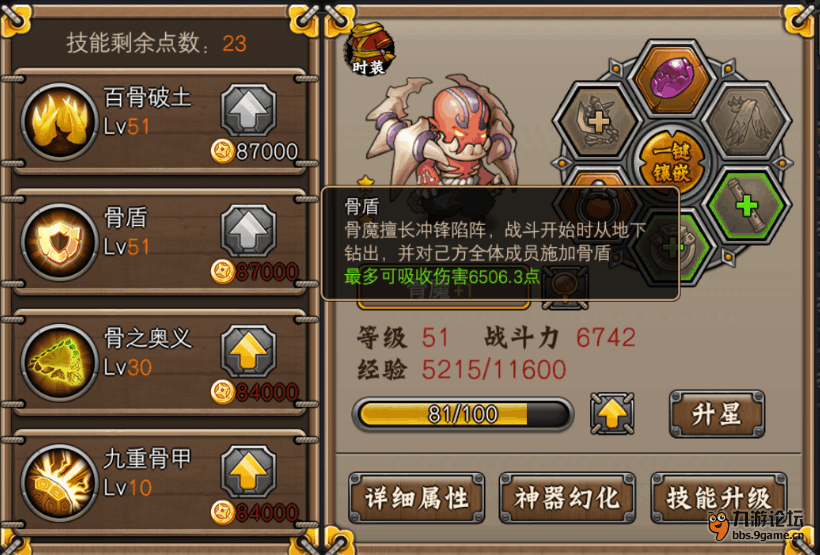Click the 升星 button

pos(717,414)
